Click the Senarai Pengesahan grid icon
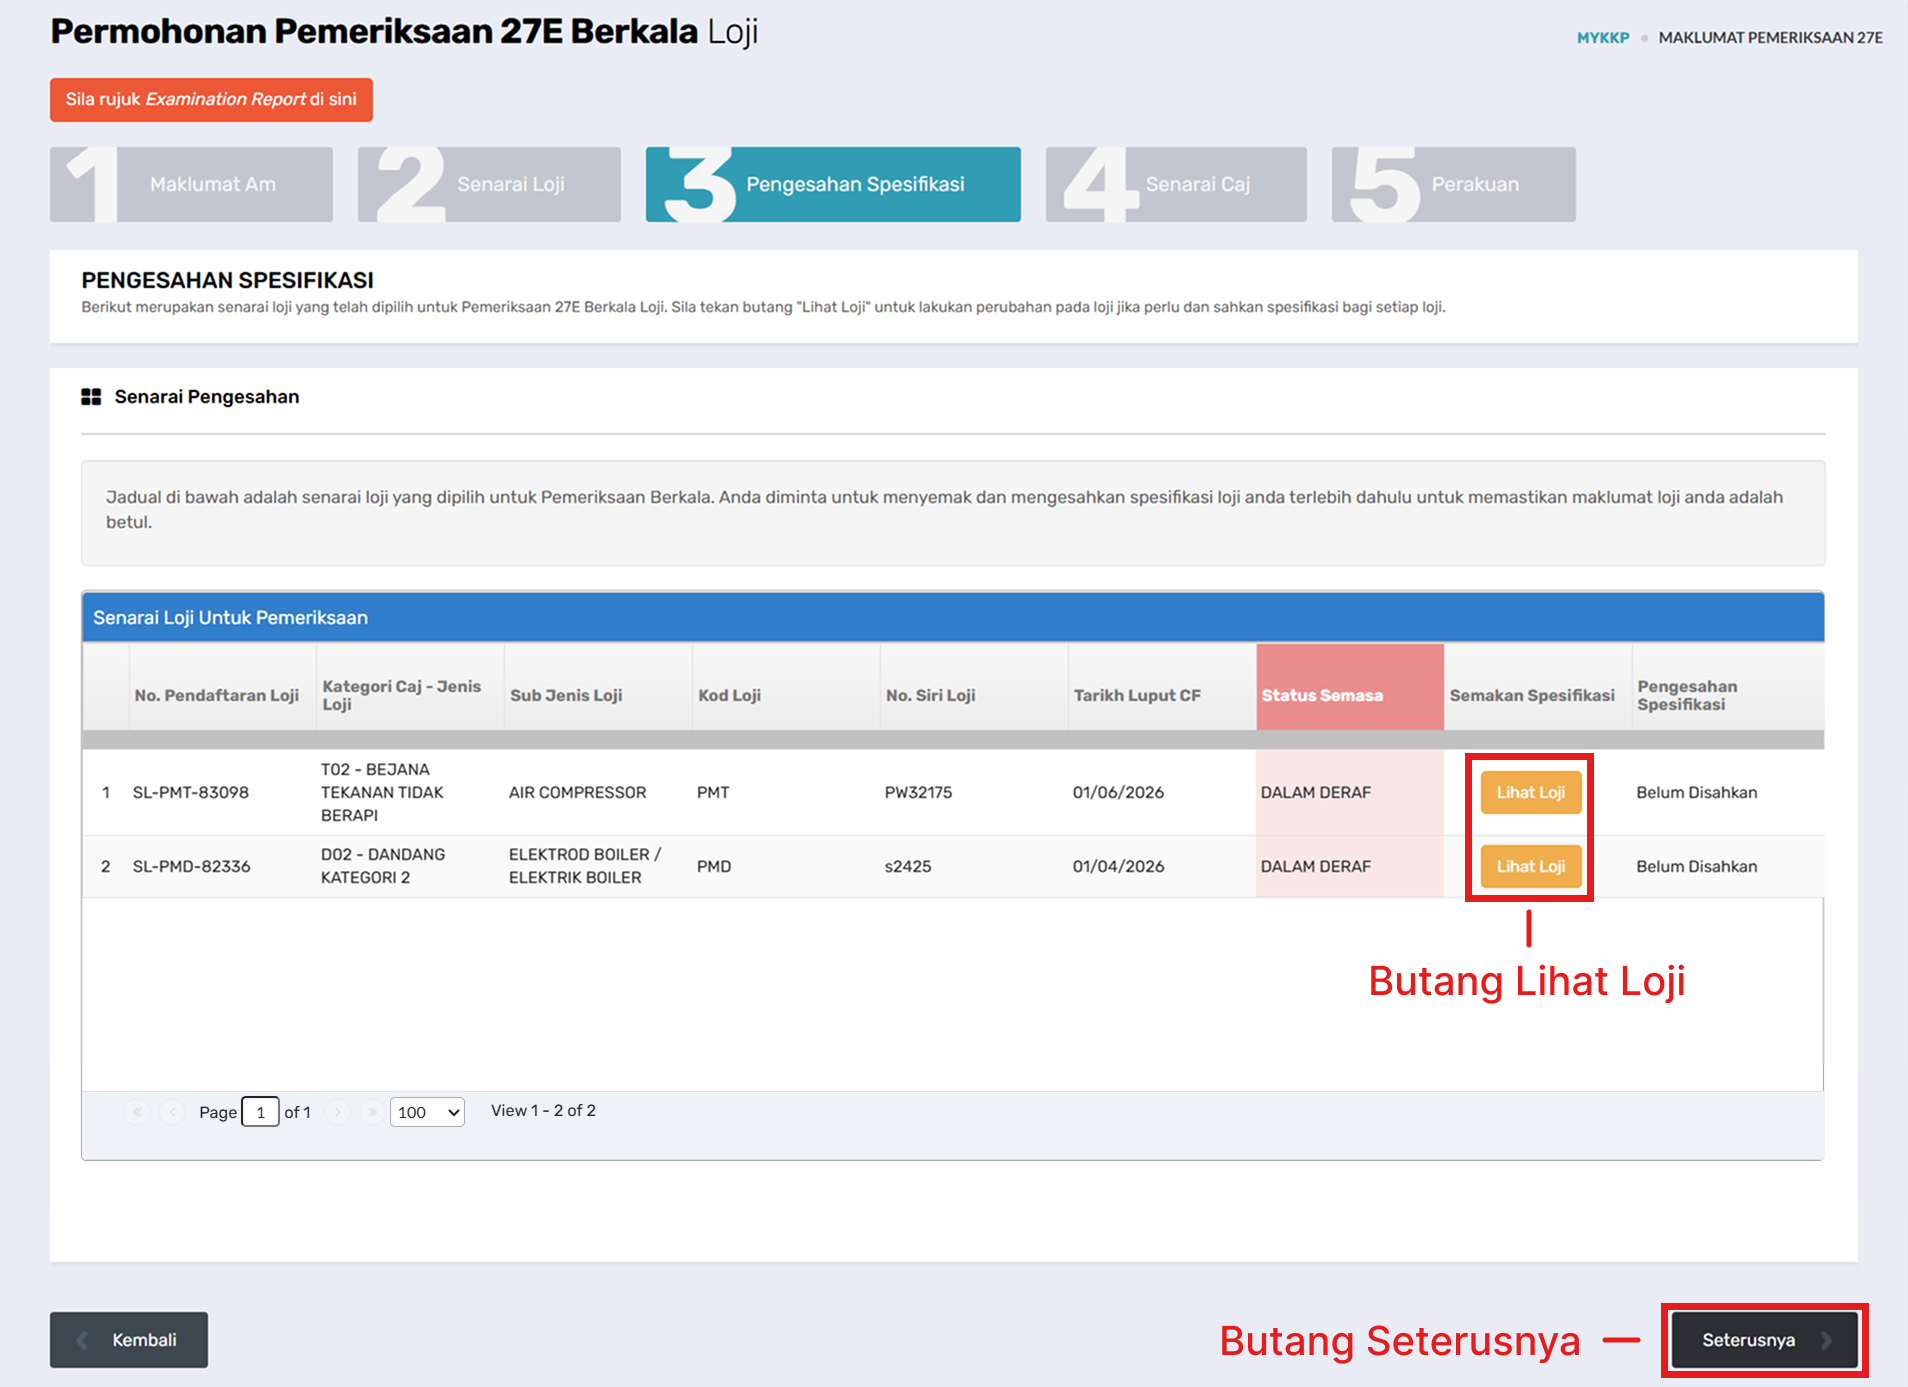Screen dimensions: 1908x1387 [91, 397]
